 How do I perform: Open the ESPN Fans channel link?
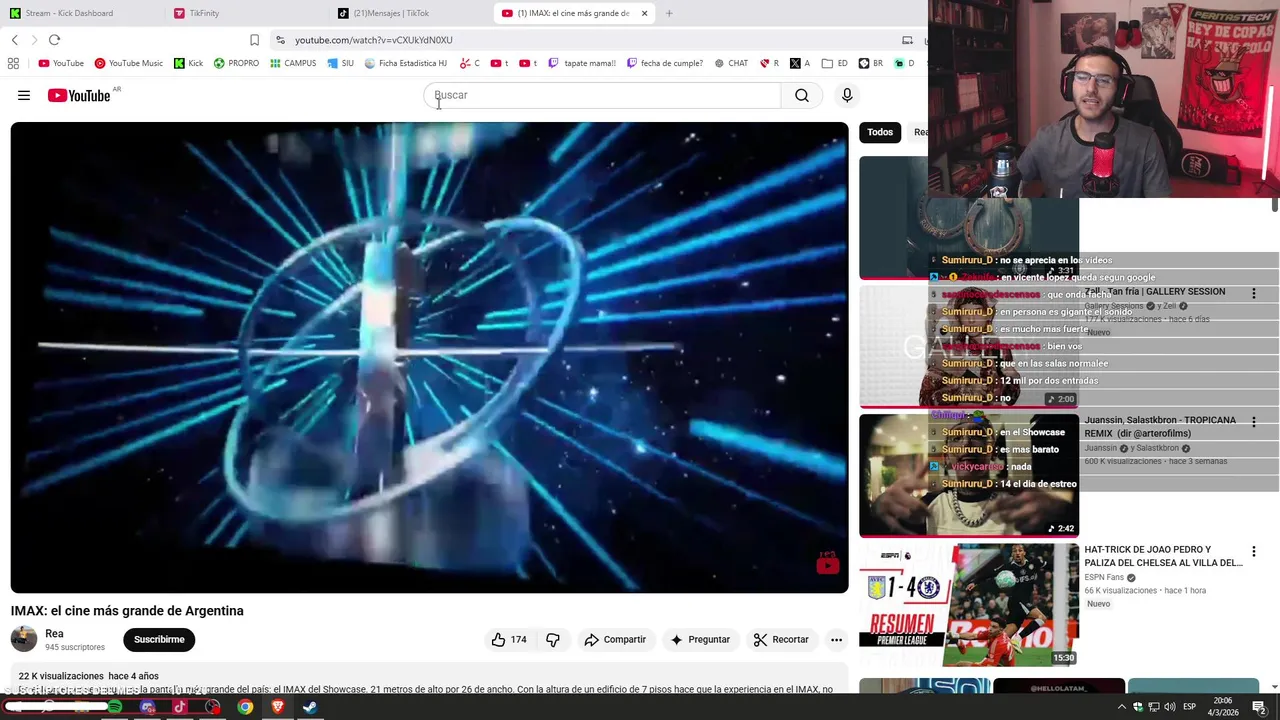click(x=1104, y=577)
